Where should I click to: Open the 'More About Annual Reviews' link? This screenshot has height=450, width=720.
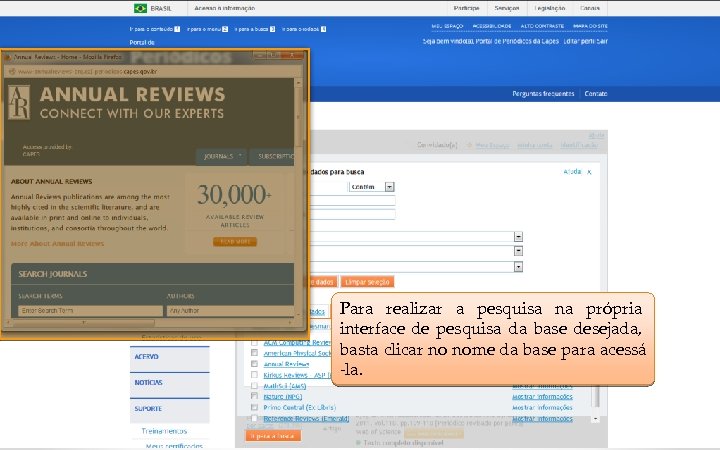click(x=57, y=243)
